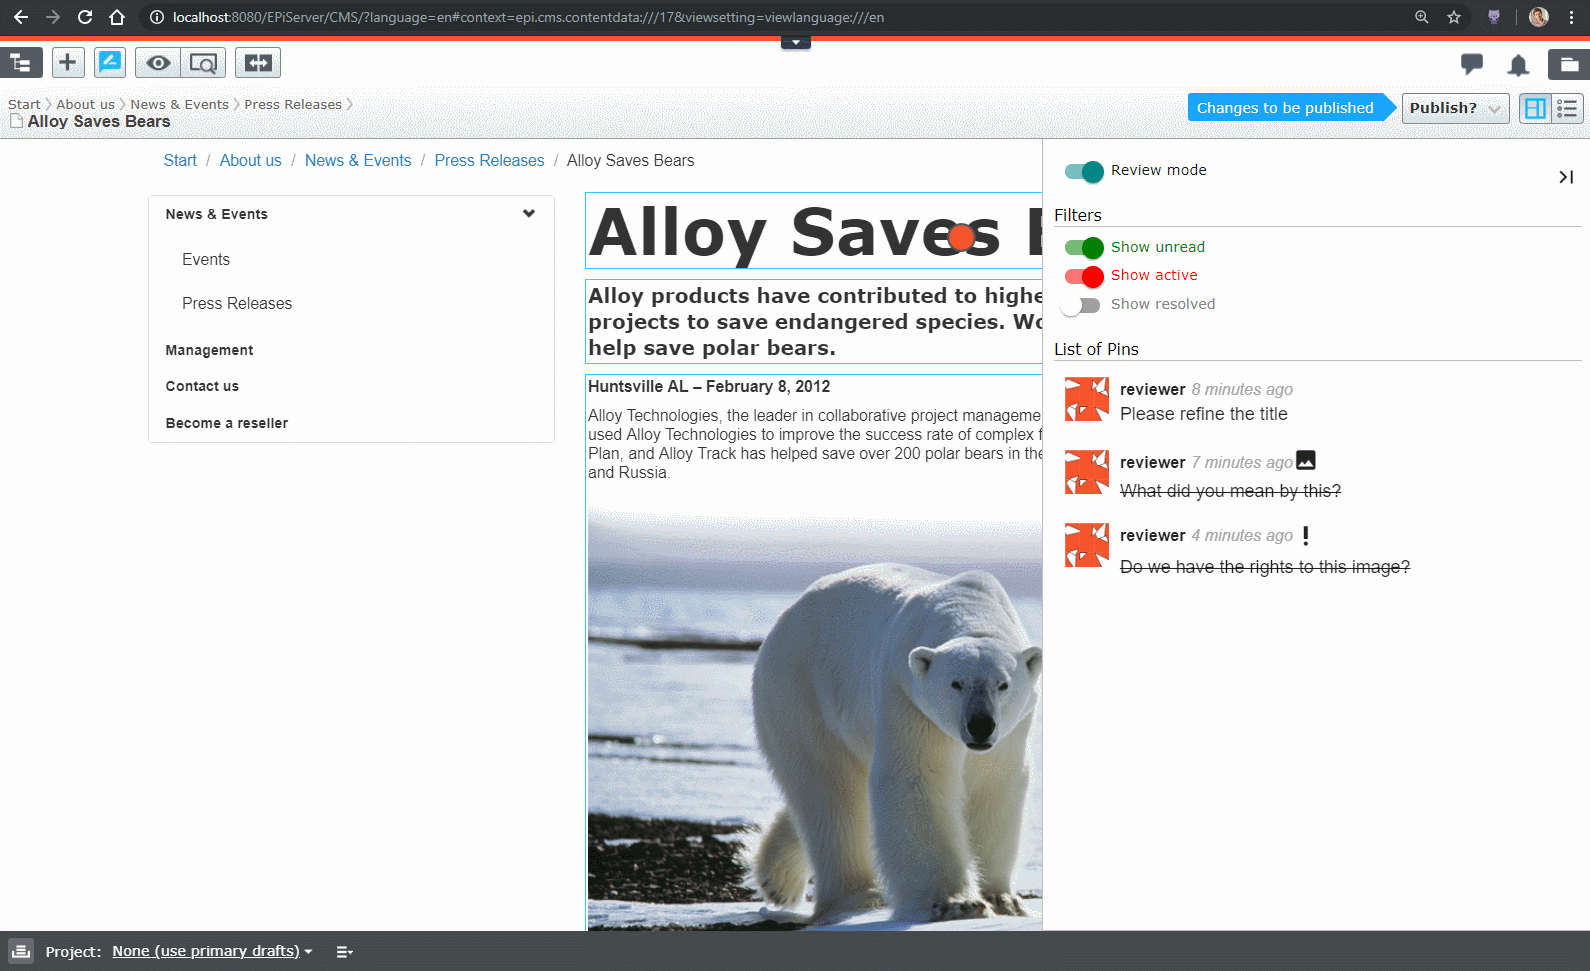
Task: Click the intro paragraph editable block
Action: (814, 321)
